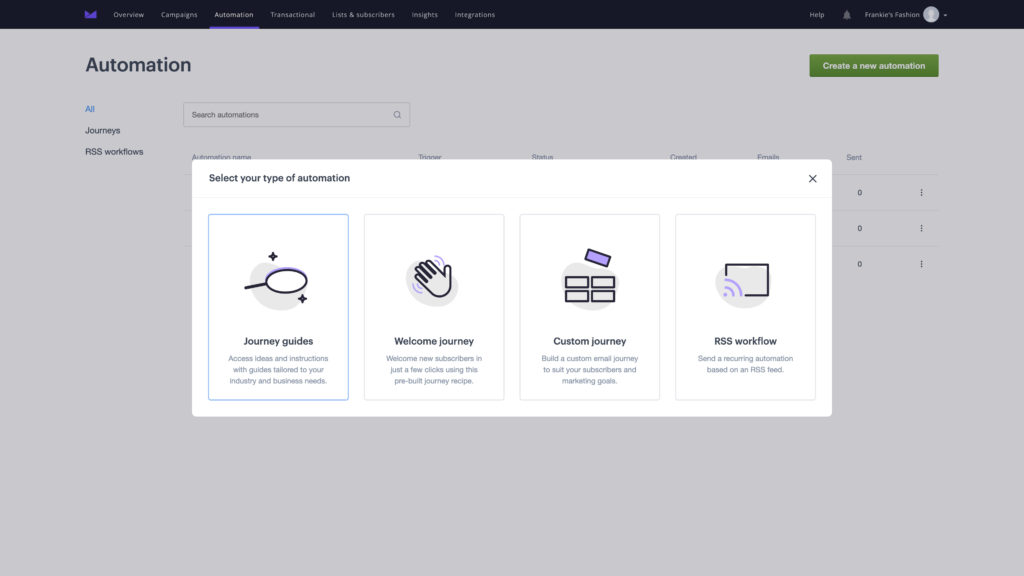The width and height of the screenshot is (1024, 576).
Task: Open the Transactional section
Action: tap(292, 14)
